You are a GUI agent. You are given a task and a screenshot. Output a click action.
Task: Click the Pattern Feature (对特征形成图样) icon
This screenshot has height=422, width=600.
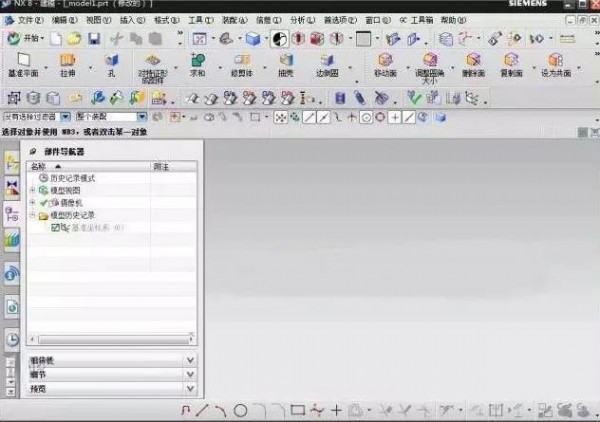(x=153, y=60)
